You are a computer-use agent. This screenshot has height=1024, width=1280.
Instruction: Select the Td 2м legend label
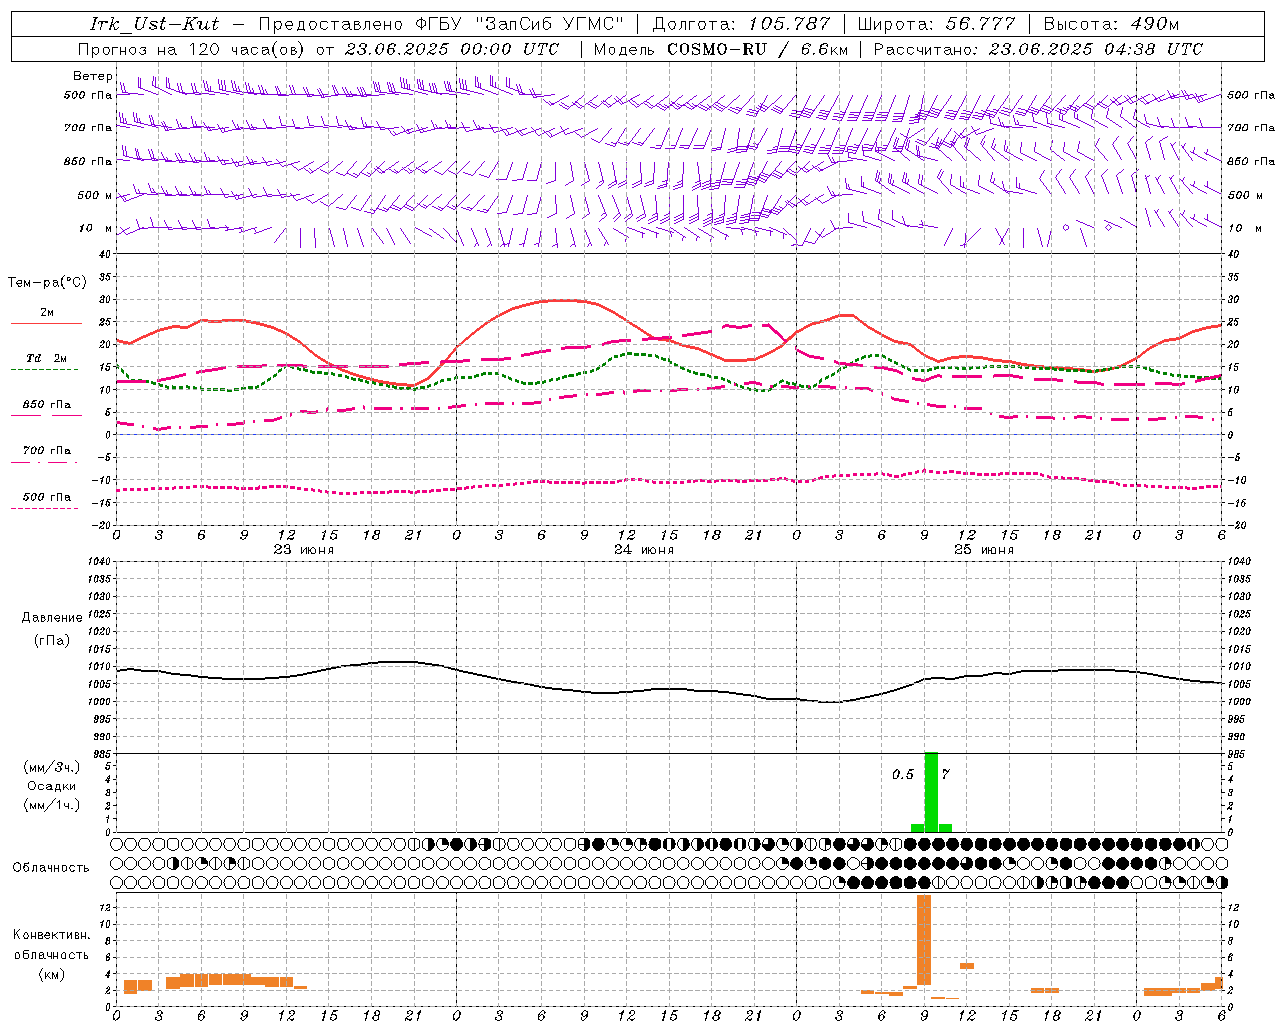47,358
